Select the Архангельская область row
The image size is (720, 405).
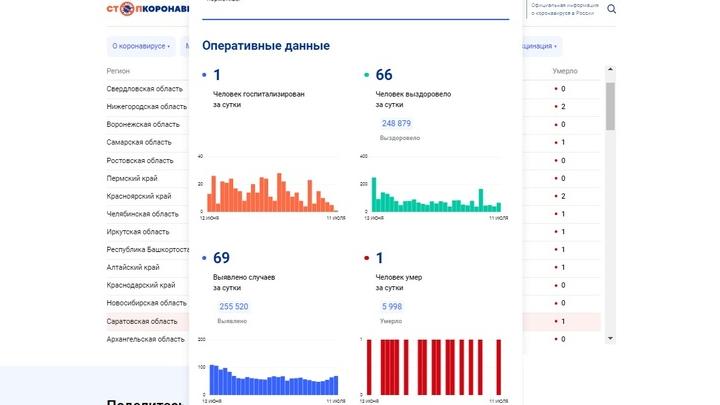point(146,339)
